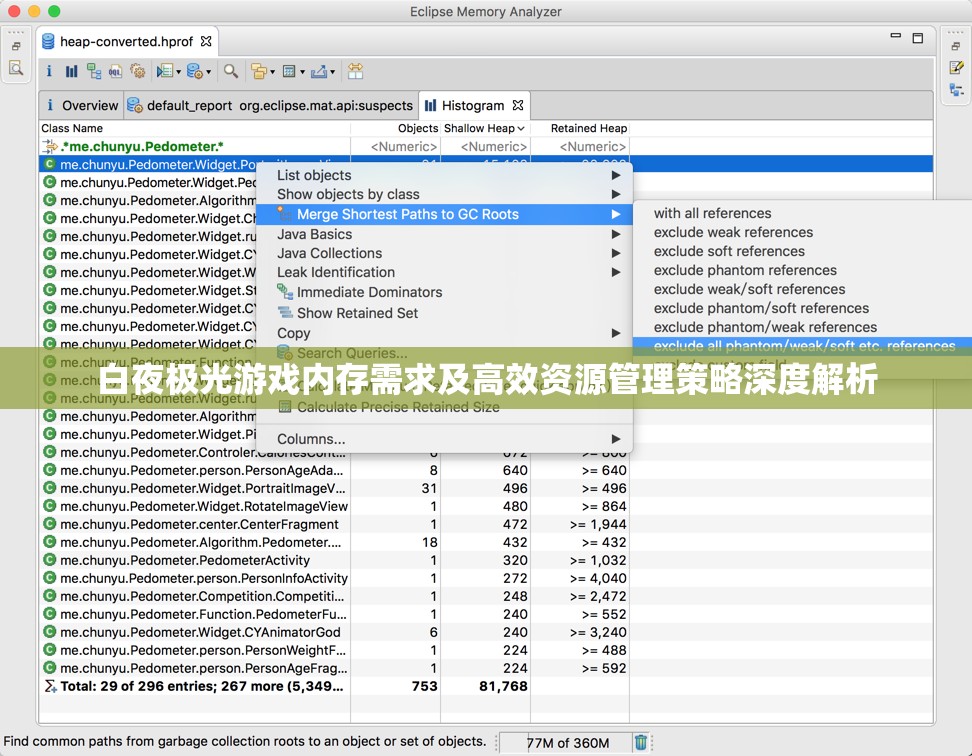Select Merge Shortest Paths to GC Roots
Viewport: 972px width, 756px height.
point(444,214)
